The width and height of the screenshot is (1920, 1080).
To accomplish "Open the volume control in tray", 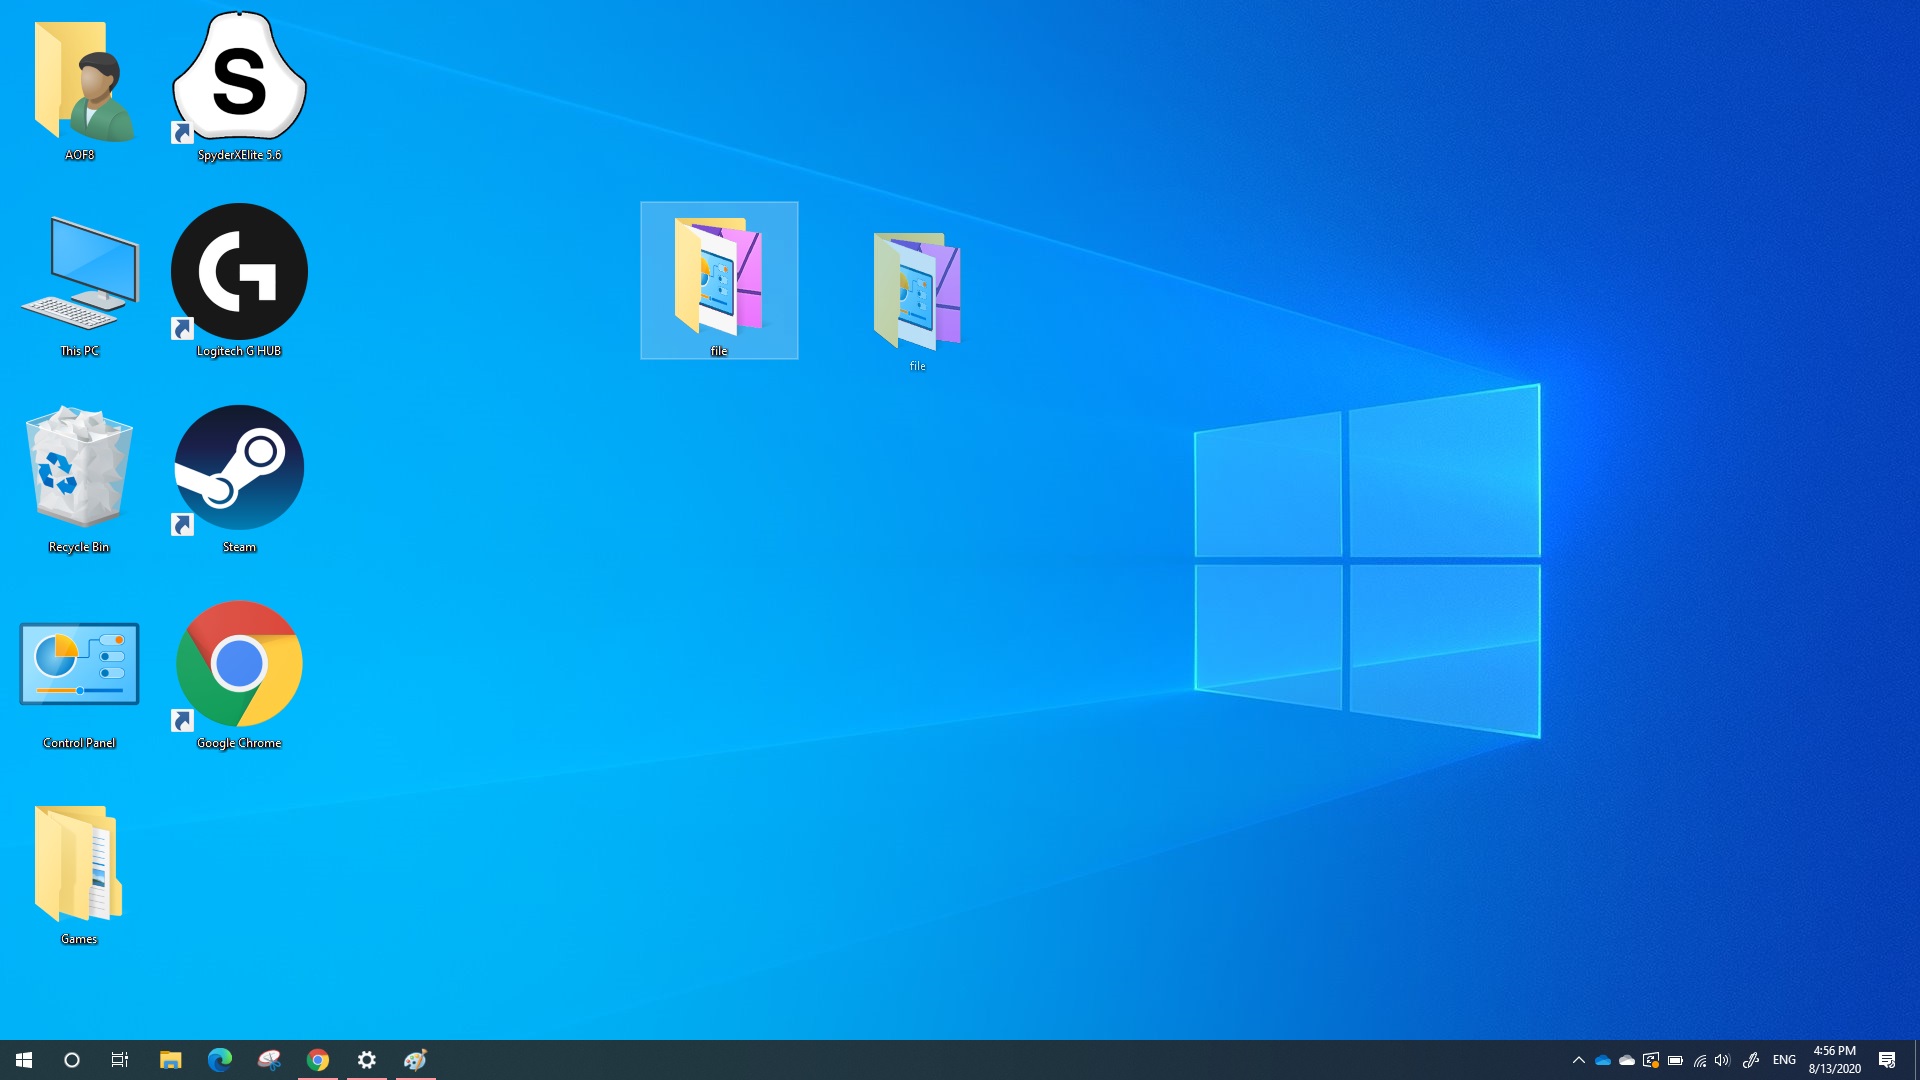I will 1722,1060.
